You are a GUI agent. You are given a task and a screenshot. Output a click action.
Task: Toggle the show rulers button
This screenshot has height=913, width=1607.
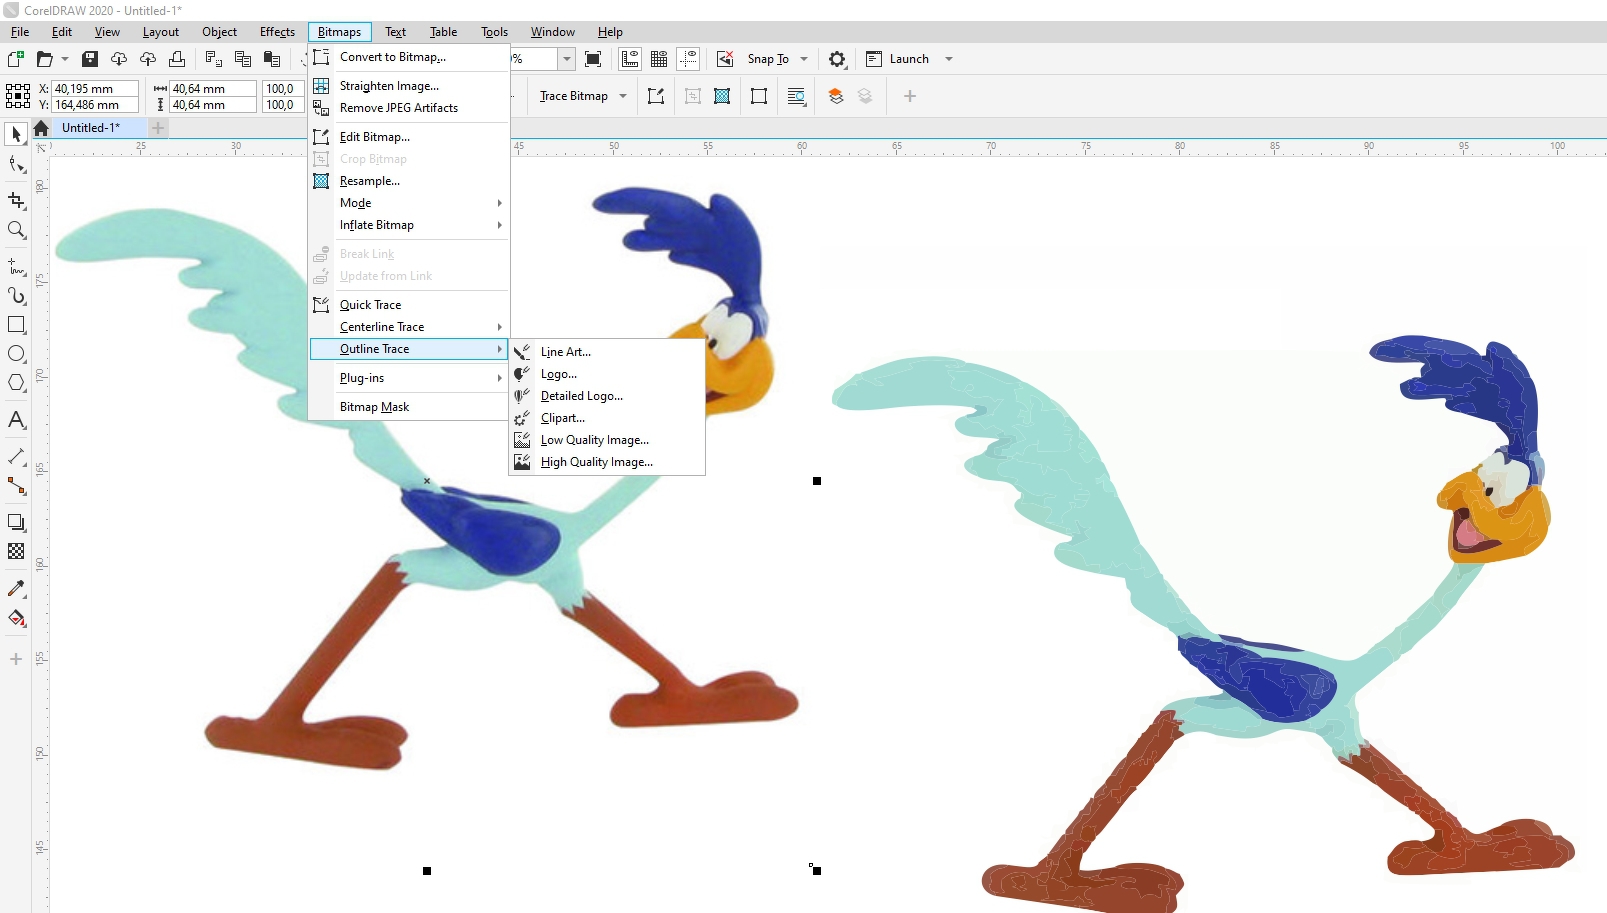pos(630,59)
